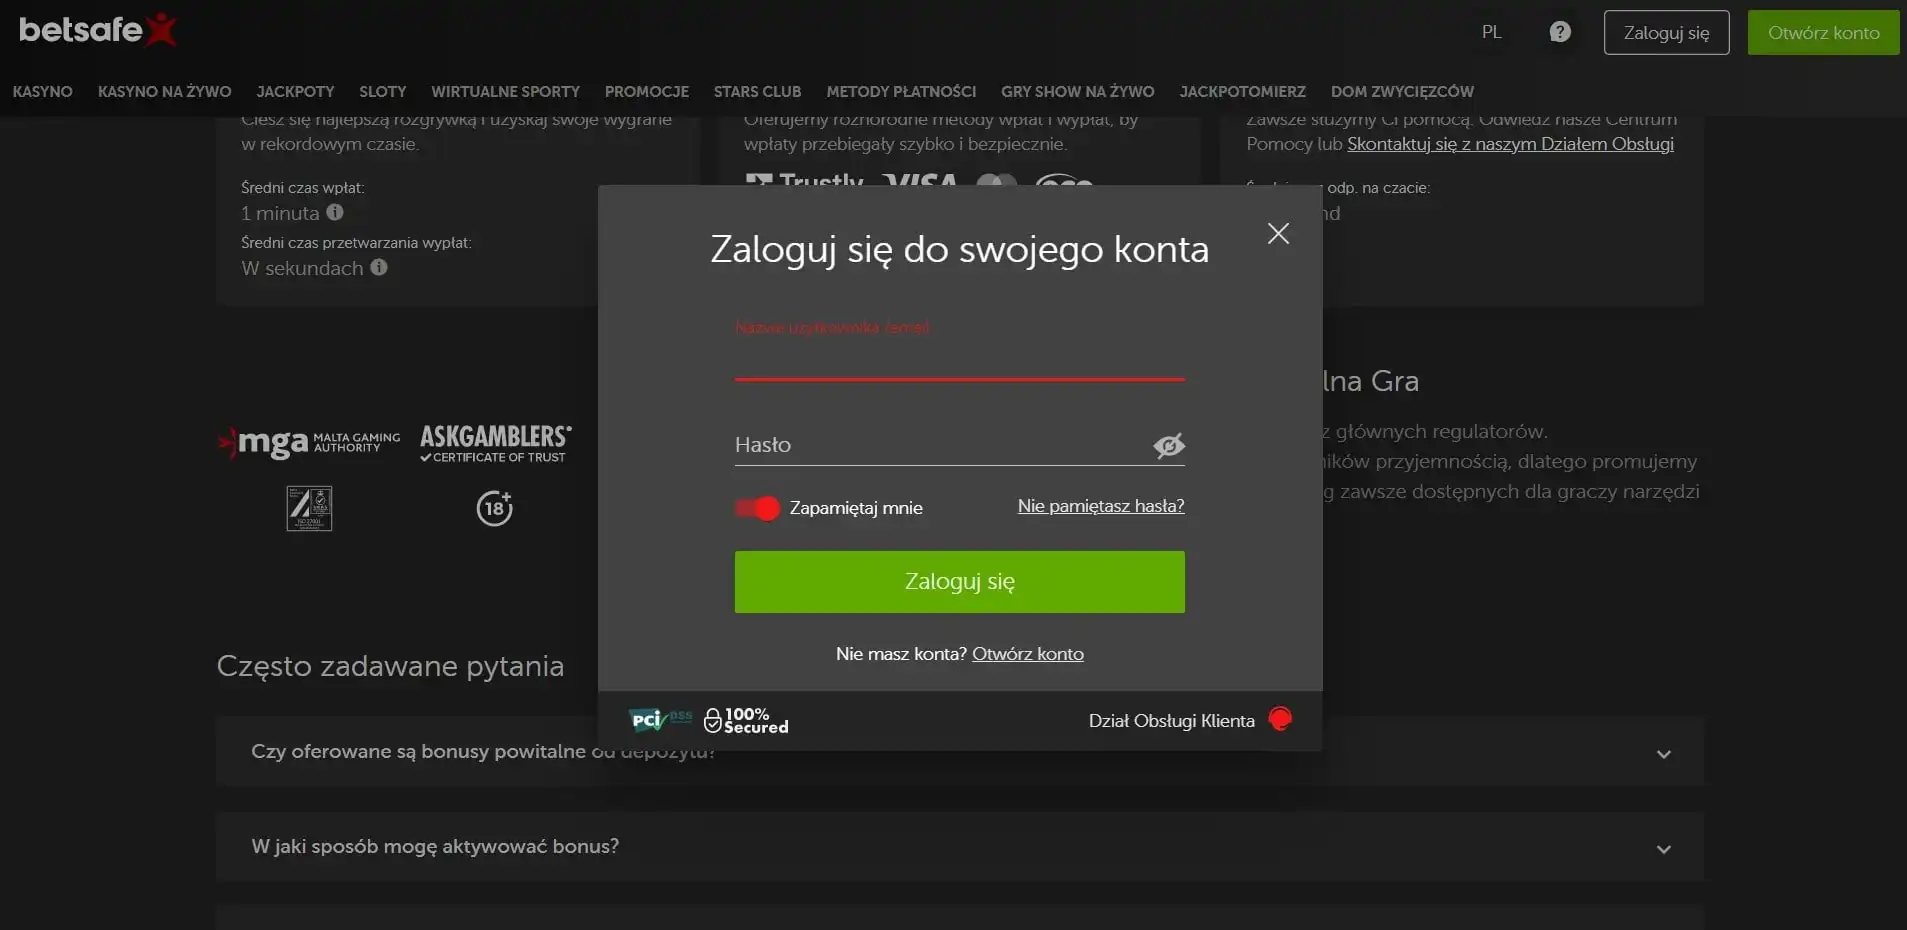Viewport: 1907px width, 930px height.
Task: Open PROMOCJE menu item
Action: pos(647,91)
